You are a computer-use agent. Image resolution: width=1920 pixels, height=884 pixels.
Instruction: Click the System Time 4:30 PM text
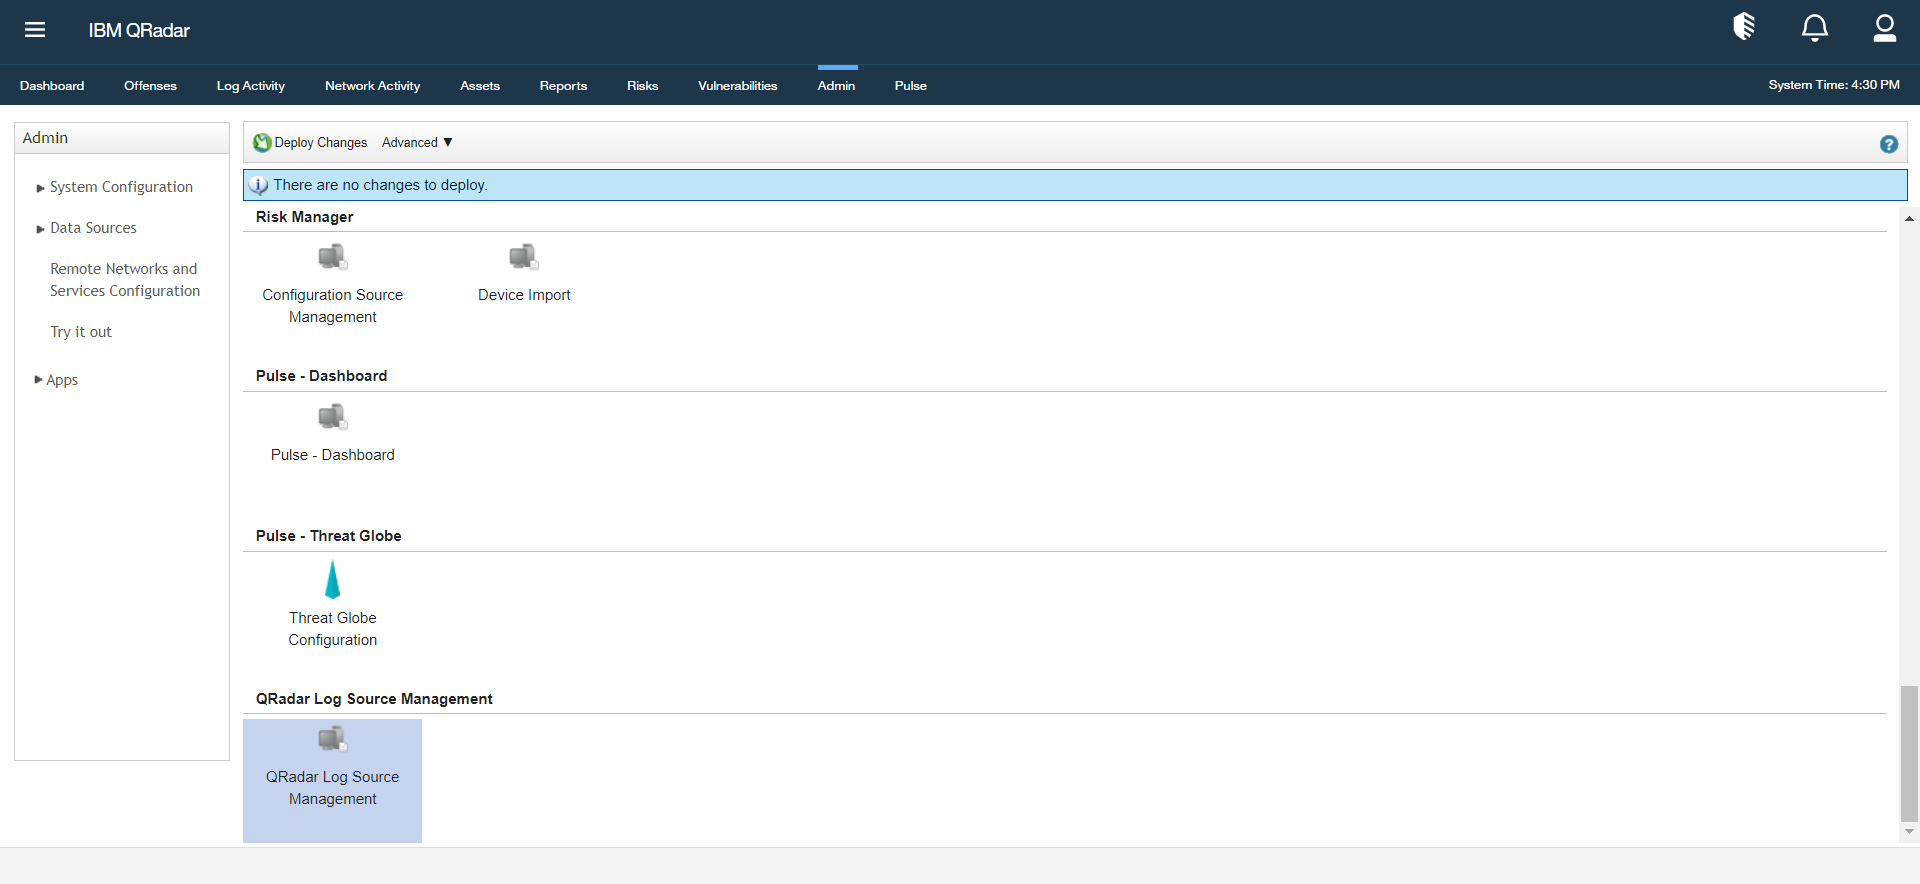(x=1833, y=85)
